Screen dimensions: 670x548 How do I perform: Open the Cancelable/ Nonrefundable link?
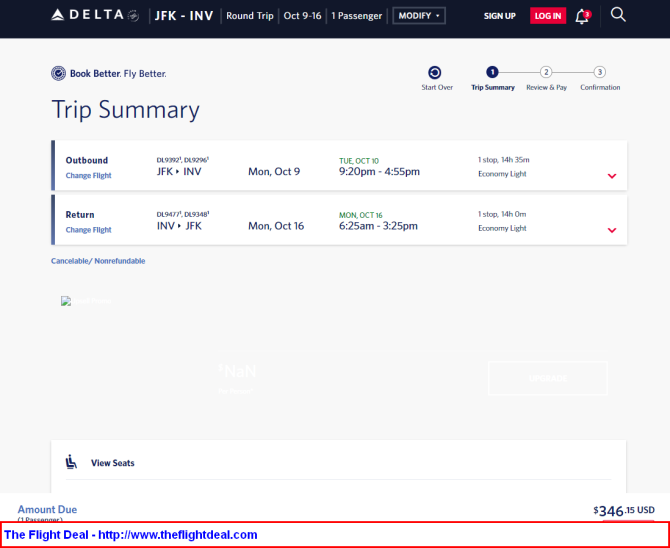(98, 261)
